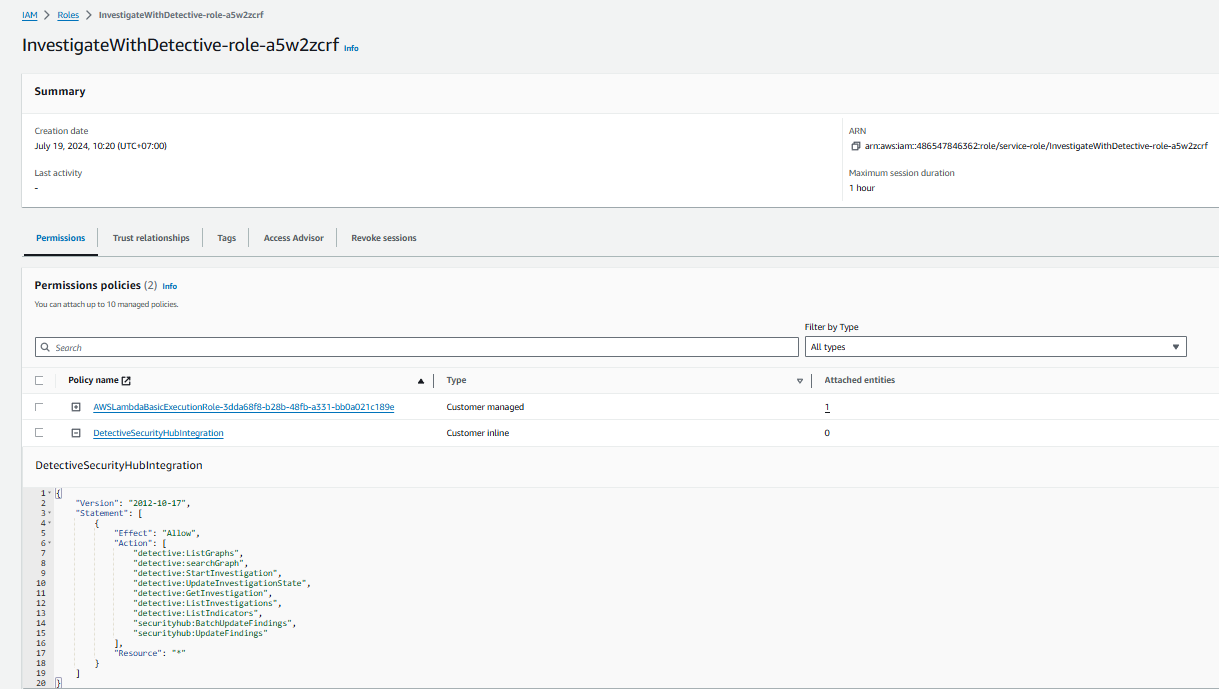Viewport: 1219px width, 689px height.
Task: Switch to Access Advisor tab
Action: [294, 238]
